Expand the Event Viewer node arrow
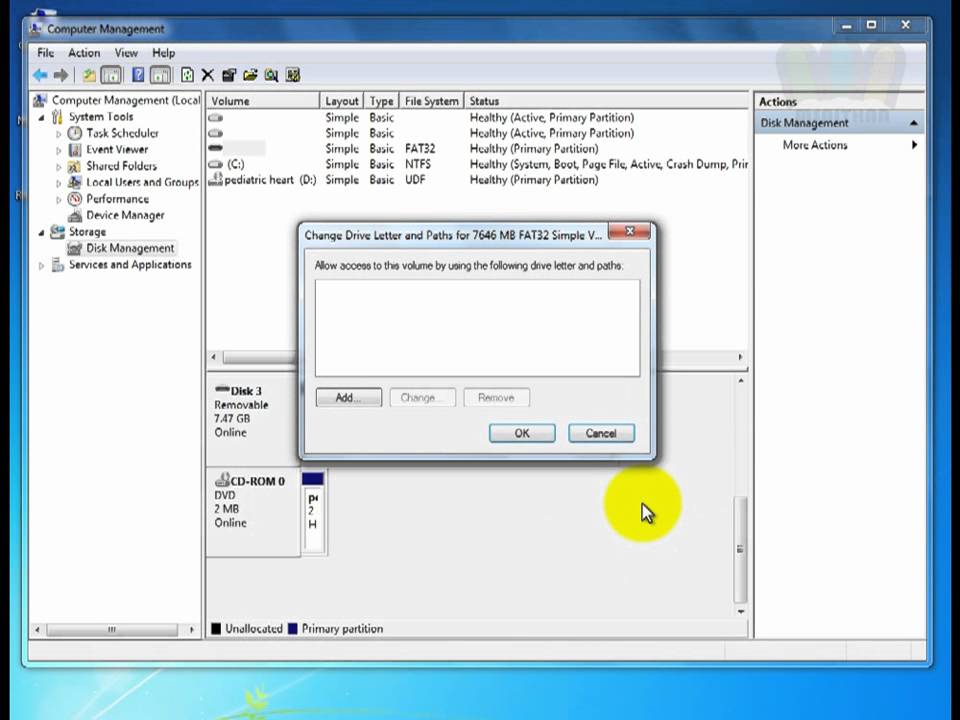This screenshot has width=960, height=720. coord(59,150)
